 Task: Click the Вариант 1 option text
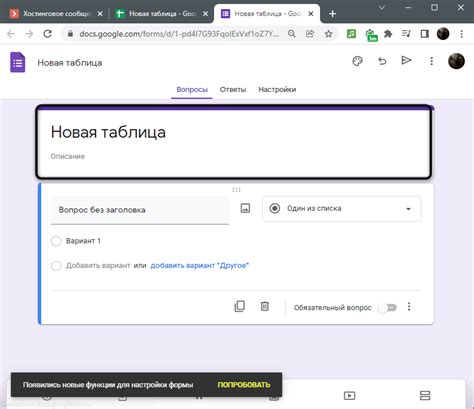click(83, 241)
